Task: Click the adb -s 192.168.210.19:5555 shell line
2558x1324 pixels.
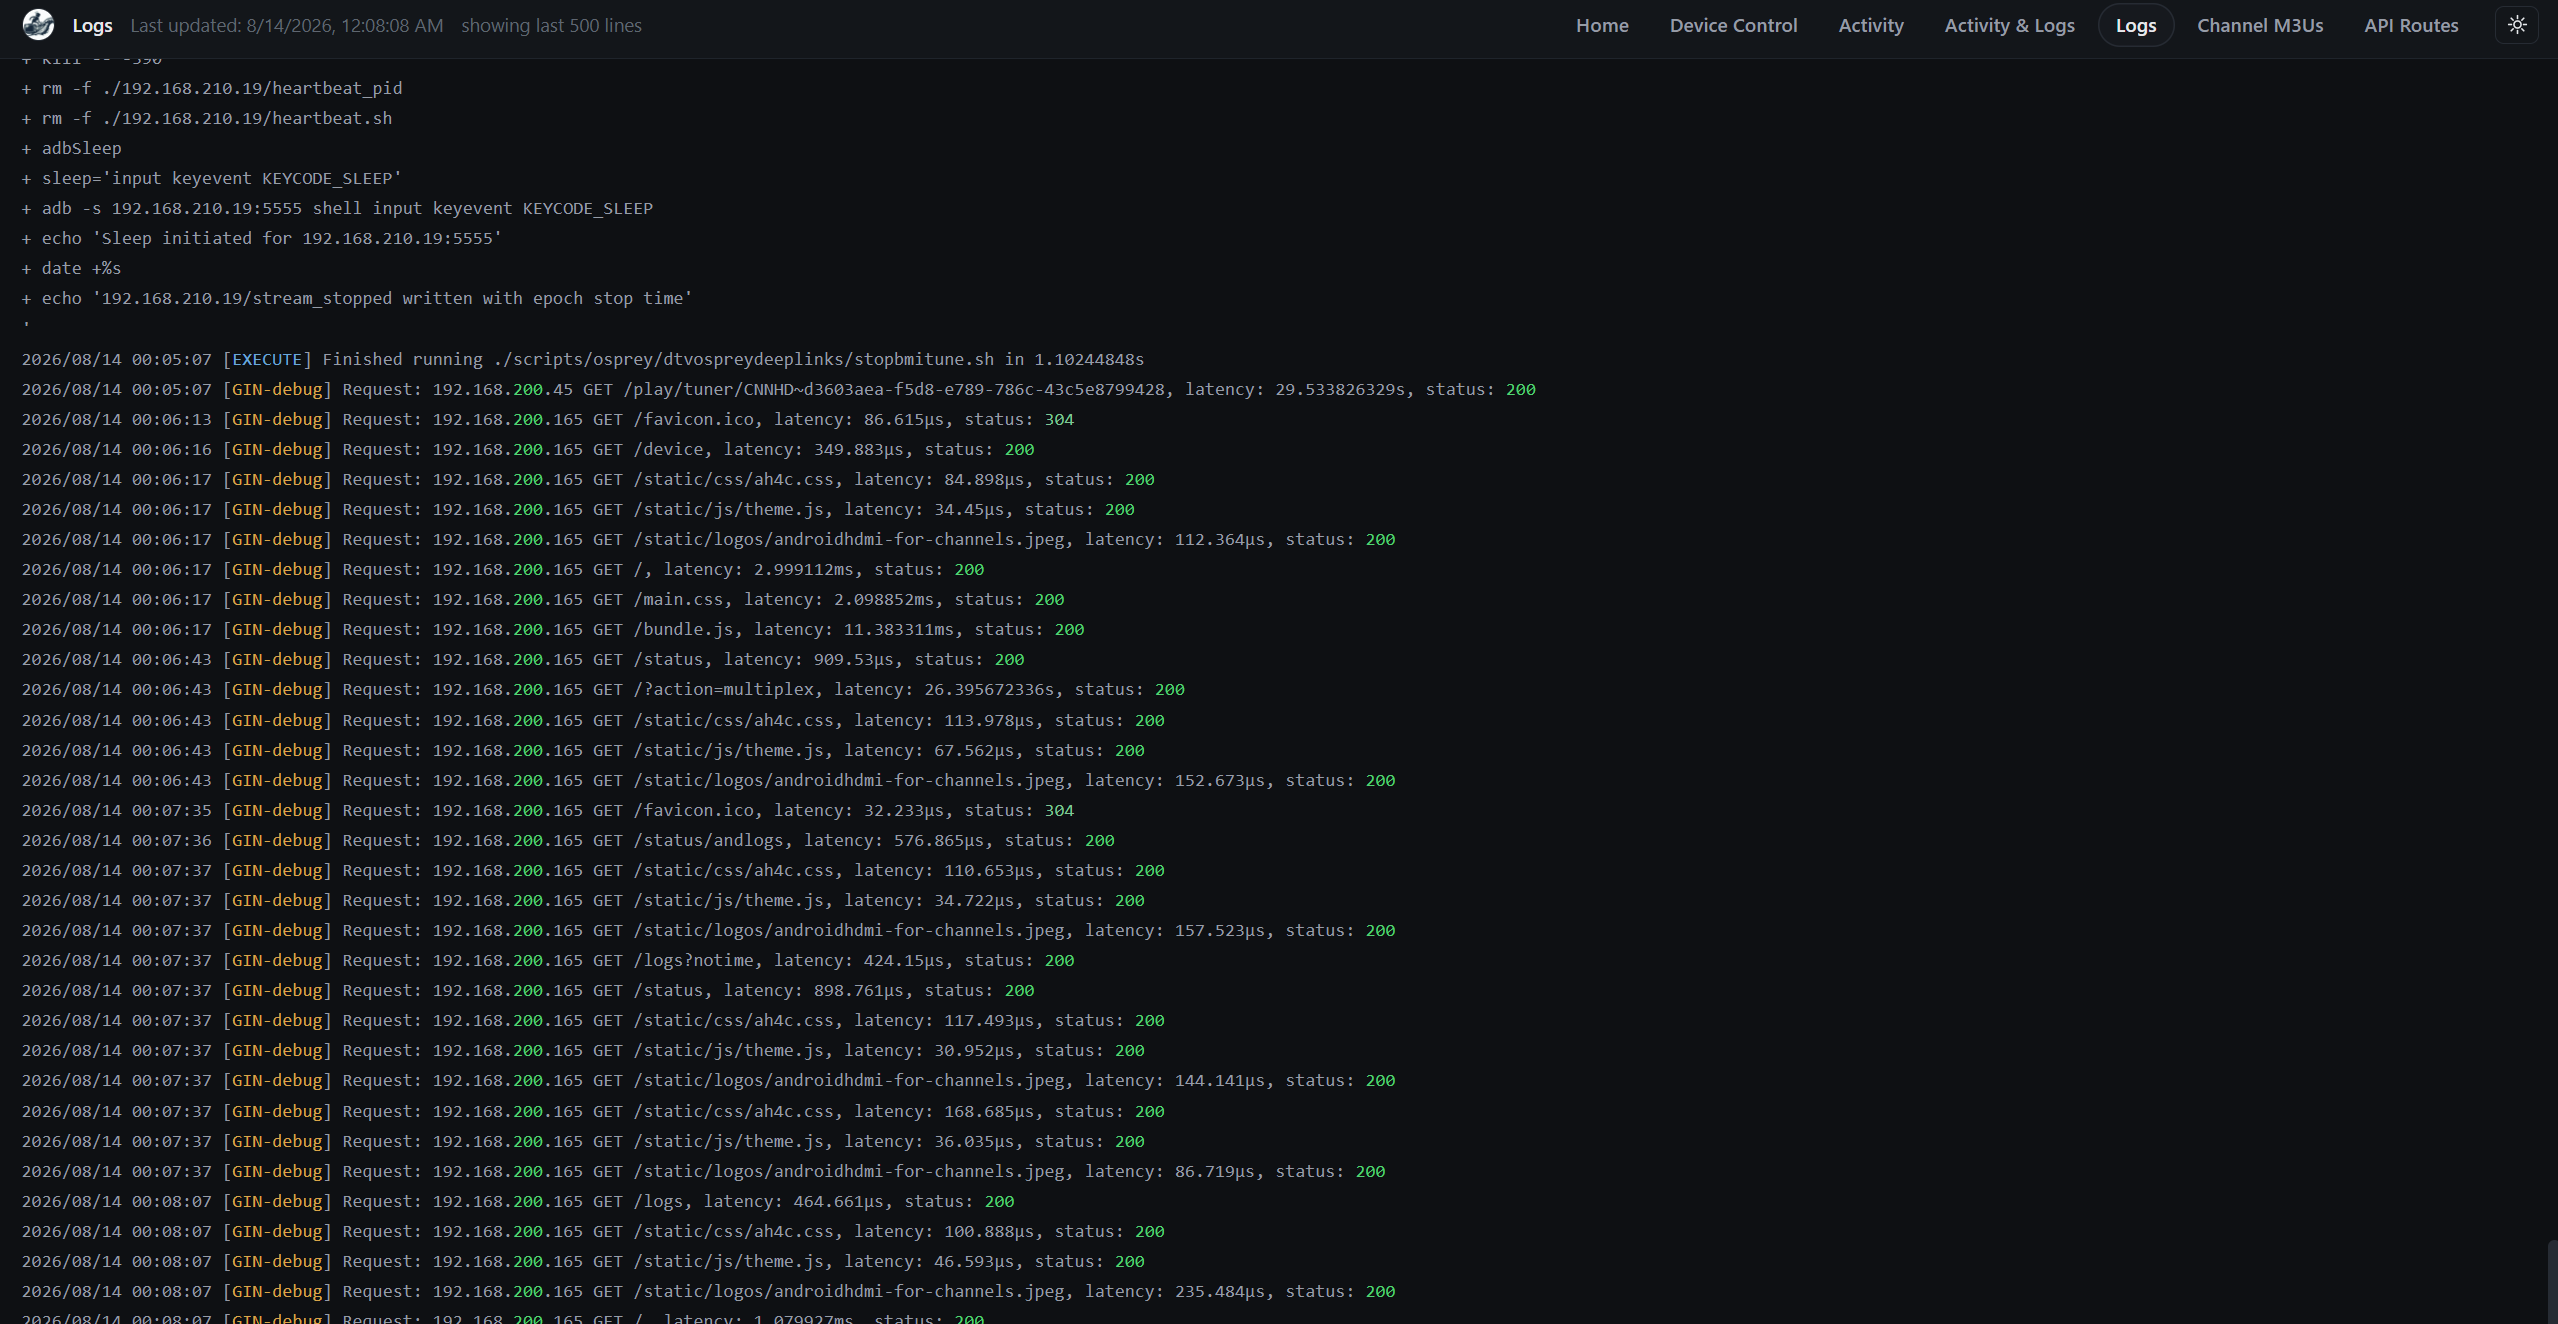Action: click(338, 208)
